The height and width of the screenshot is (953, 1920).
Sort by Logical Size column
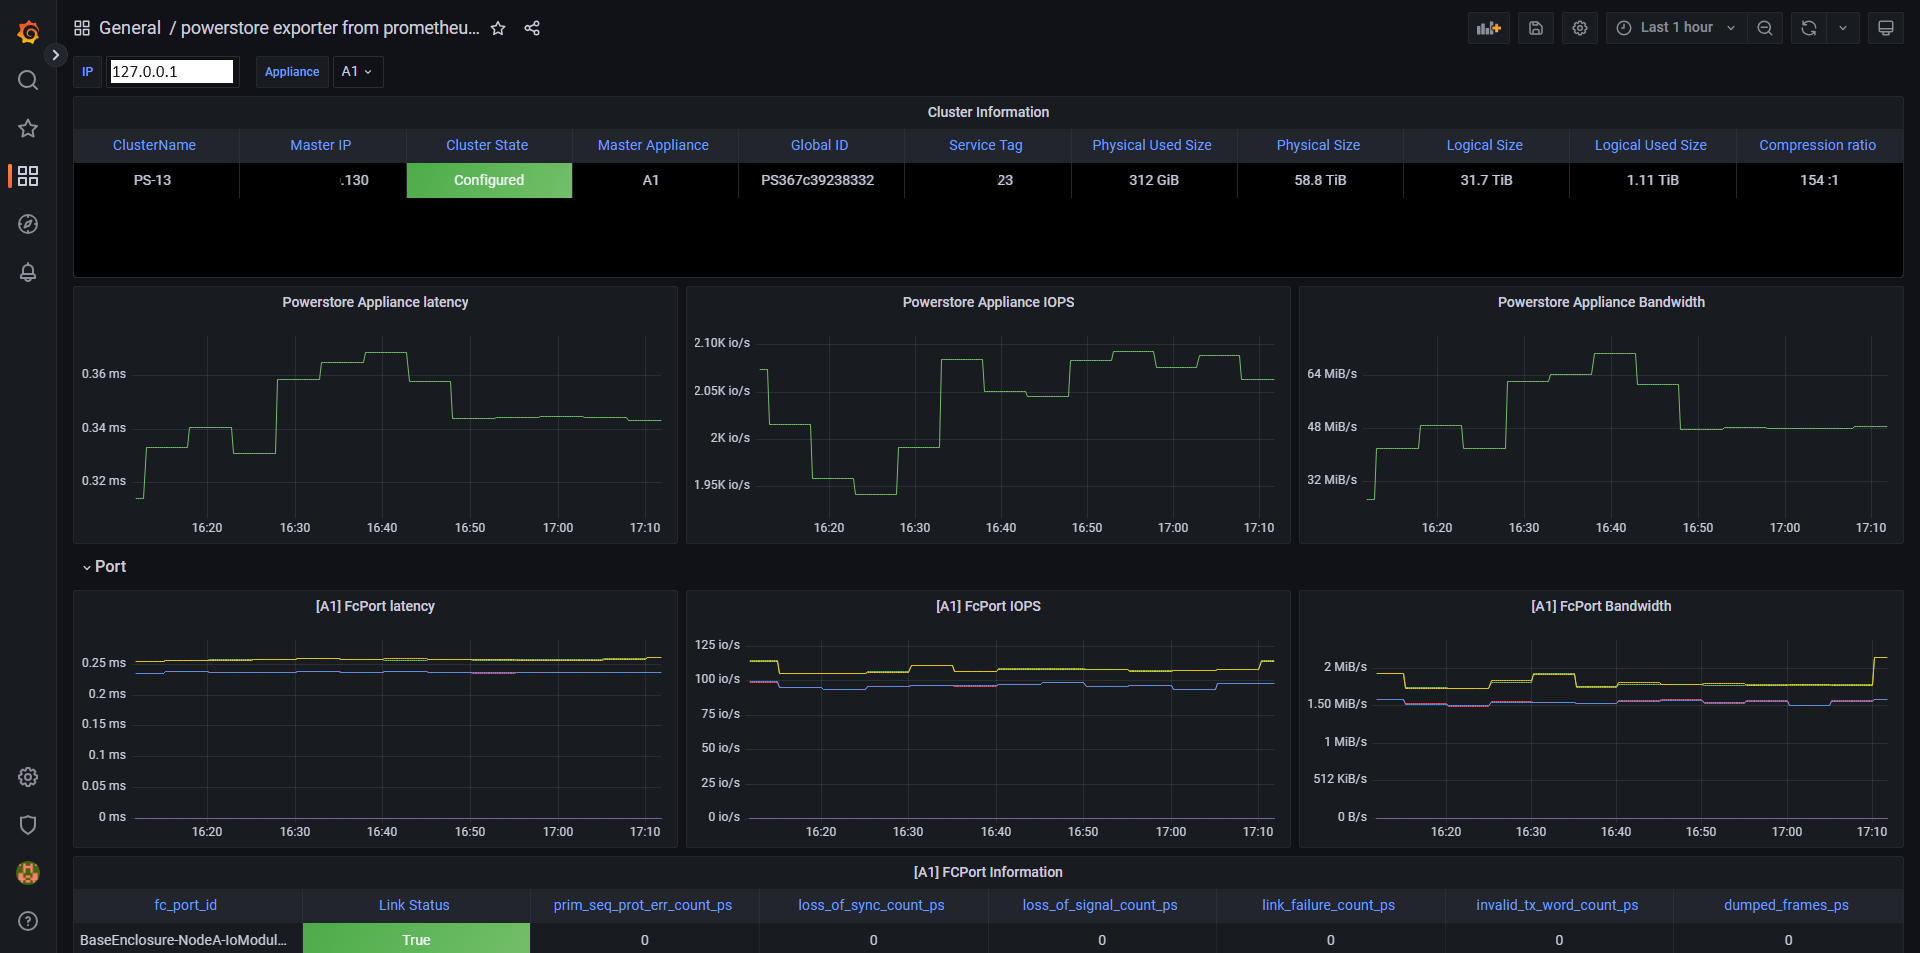pos(1485,145)
